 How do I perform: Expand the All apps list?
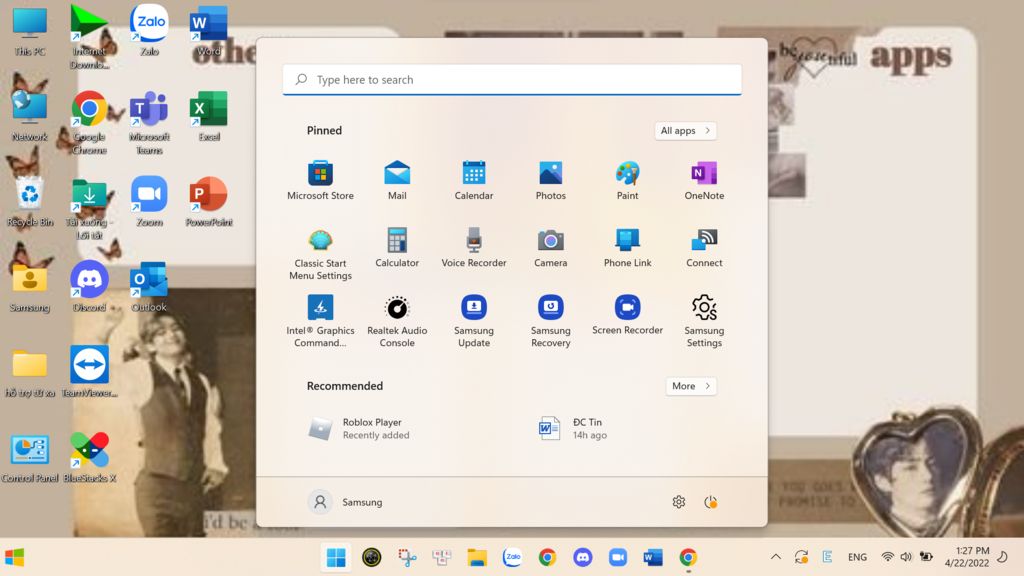[x=685, y=131]
